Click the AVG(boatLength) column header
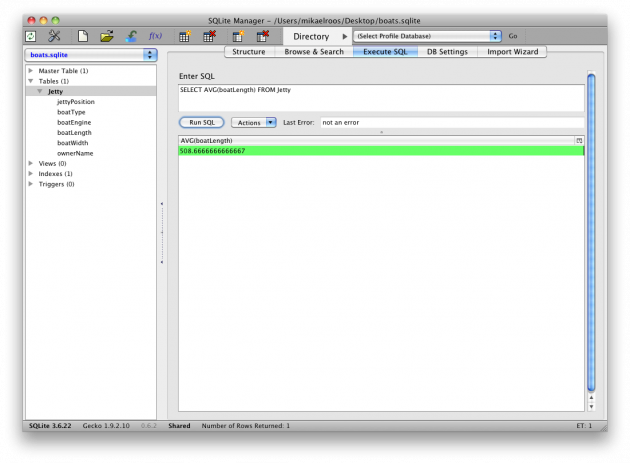630x463 pixels. (x=377, y=141)
